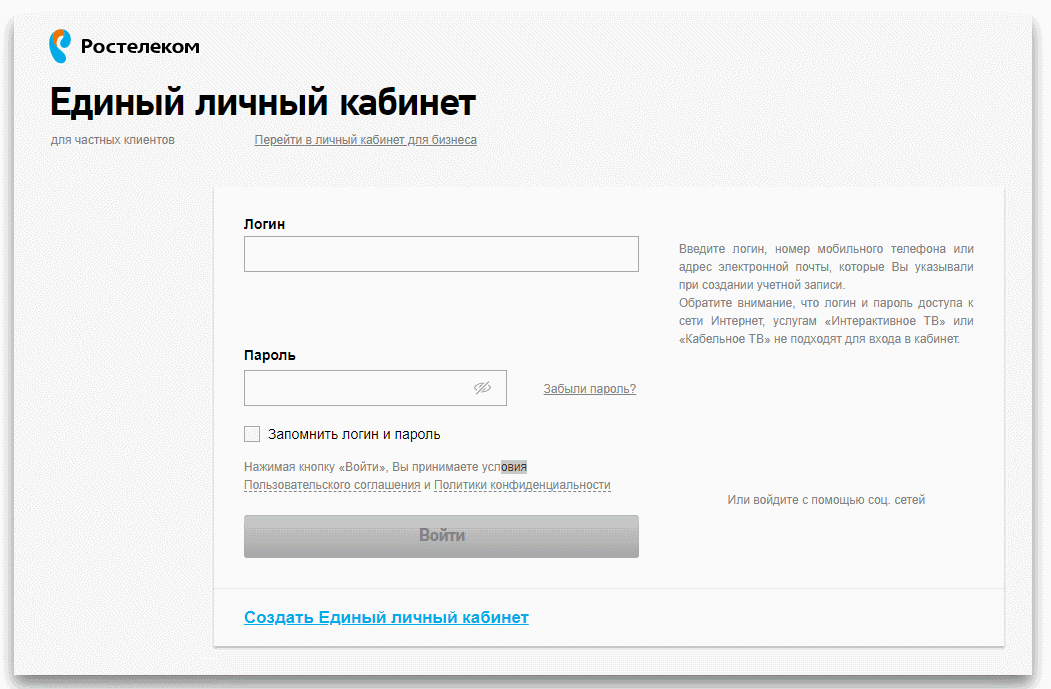Image resolution: width=1051 pixels, height=689 pixels.
Task: Open 'Пользовательского соглашения' link
Action: (x=332, y=485)
